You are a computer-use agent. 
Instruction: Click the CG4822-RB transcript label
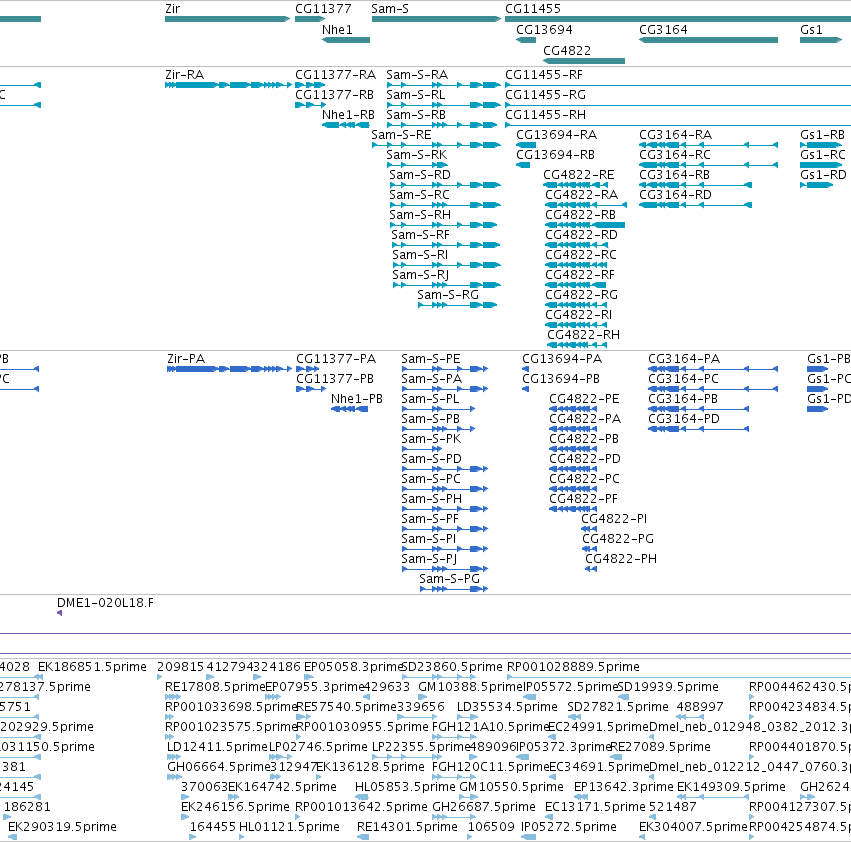(x=580, y=214)
